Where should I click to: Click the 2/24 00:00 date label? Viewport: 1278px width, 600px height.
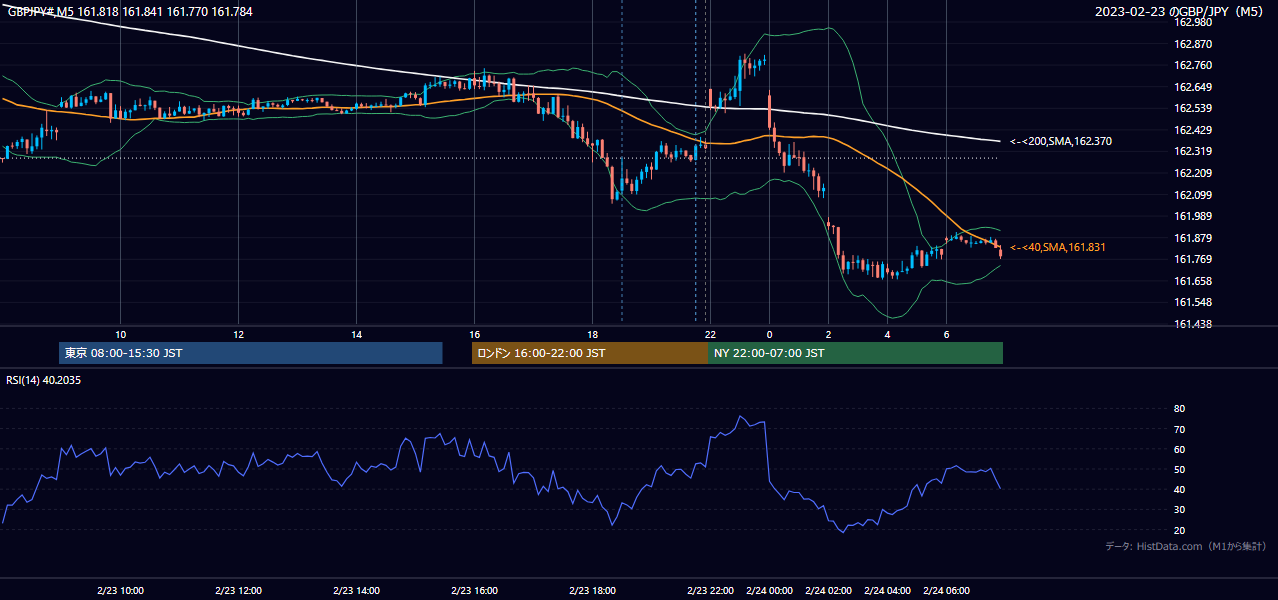click(x=769, y=591)
